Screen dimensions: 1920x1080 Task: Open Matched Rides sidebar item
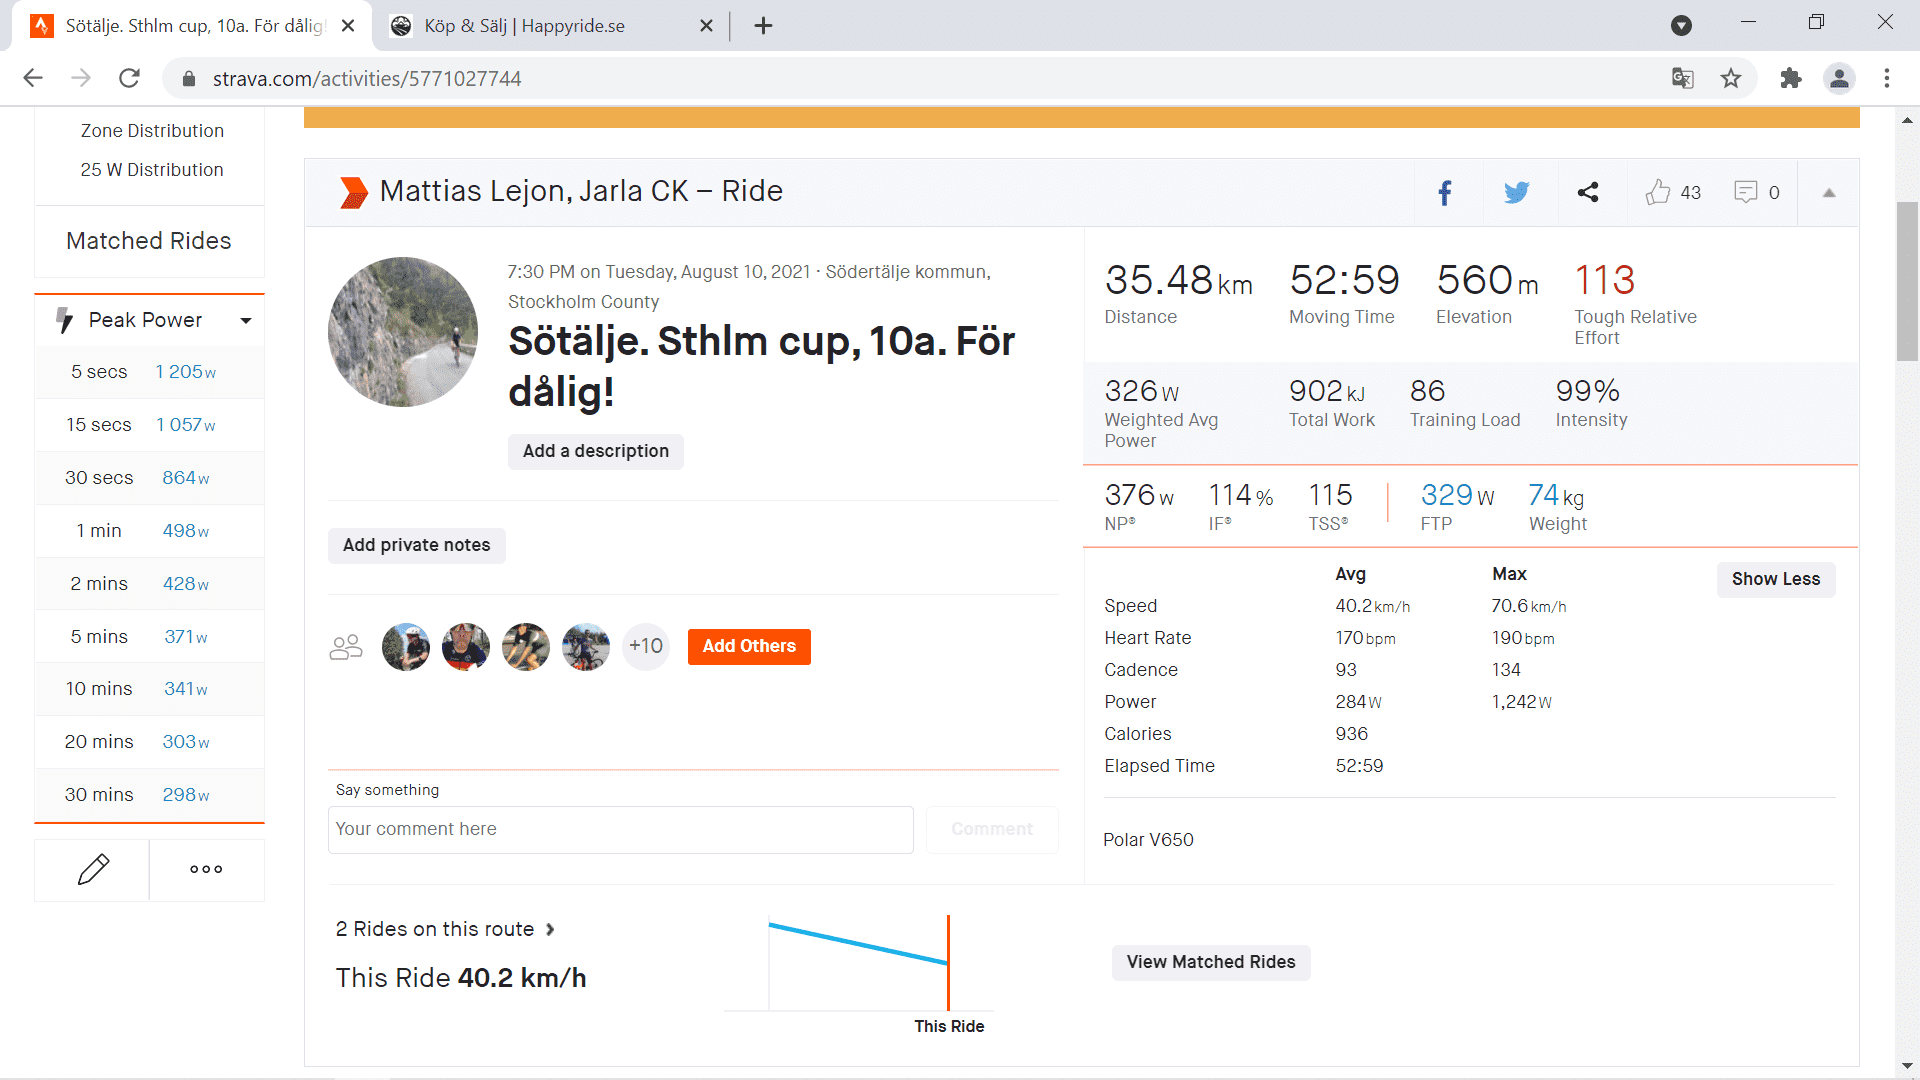(x=149, y=241)
